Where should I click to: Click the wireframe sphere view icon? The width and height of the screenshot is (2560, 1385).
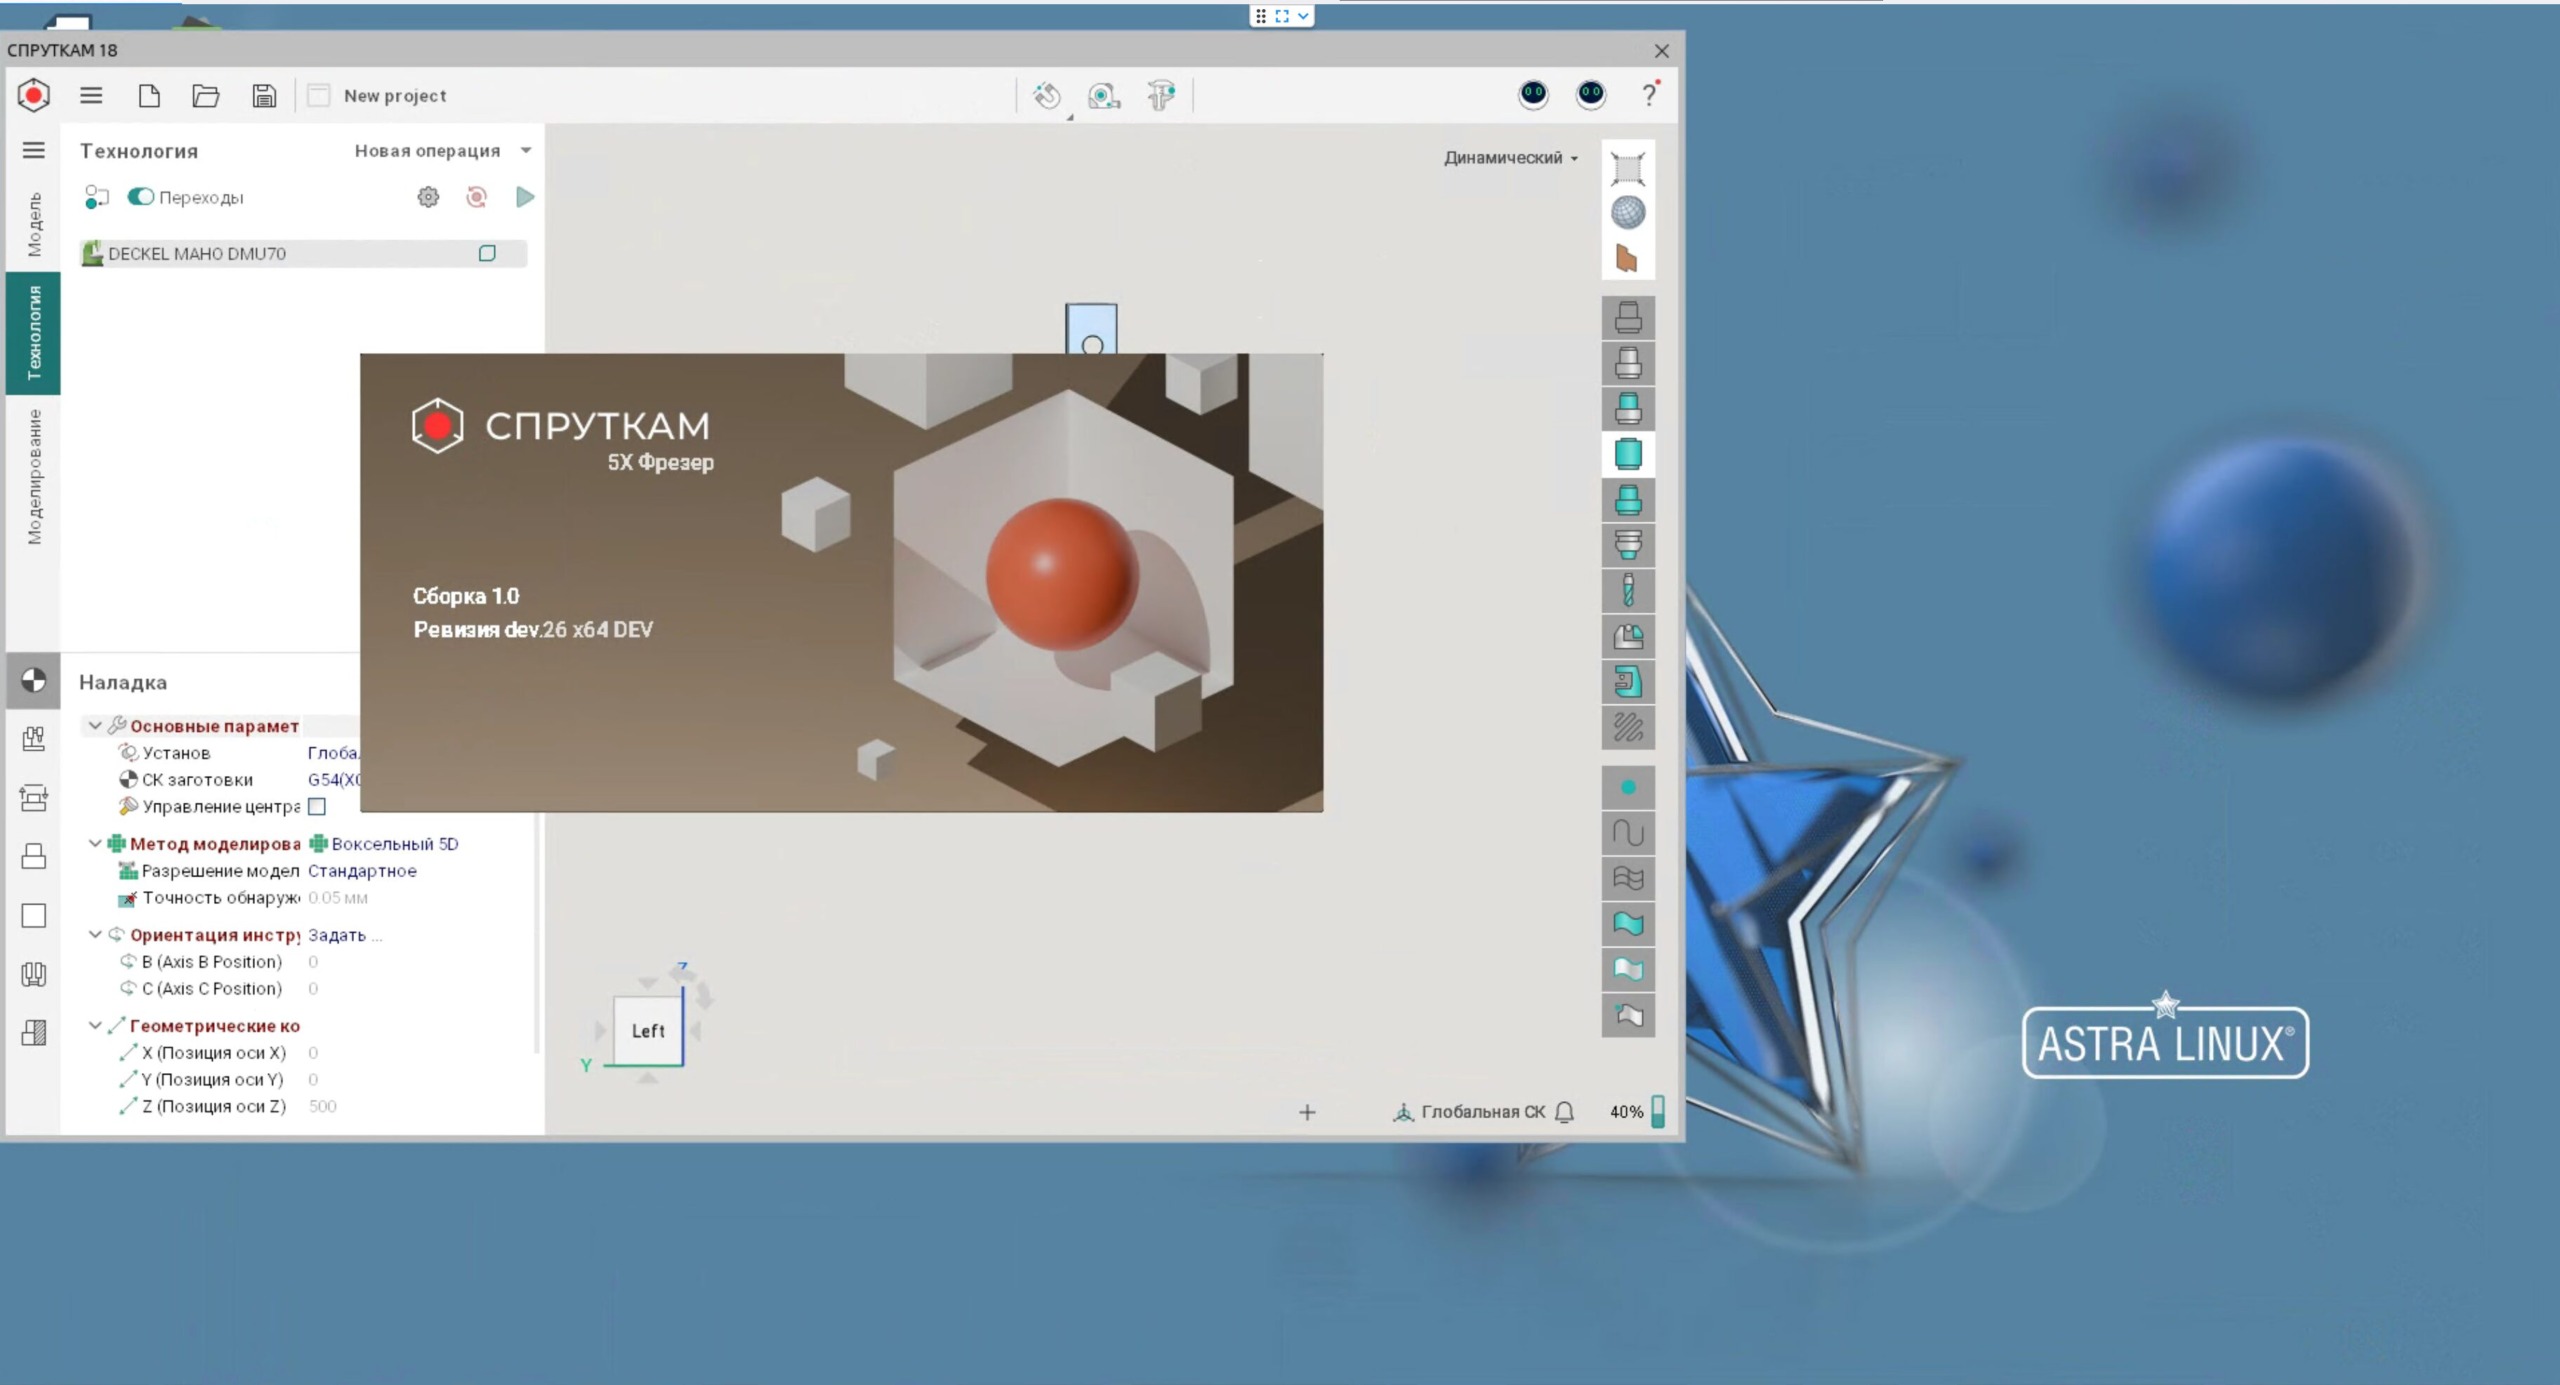[x=1628, y=213]
